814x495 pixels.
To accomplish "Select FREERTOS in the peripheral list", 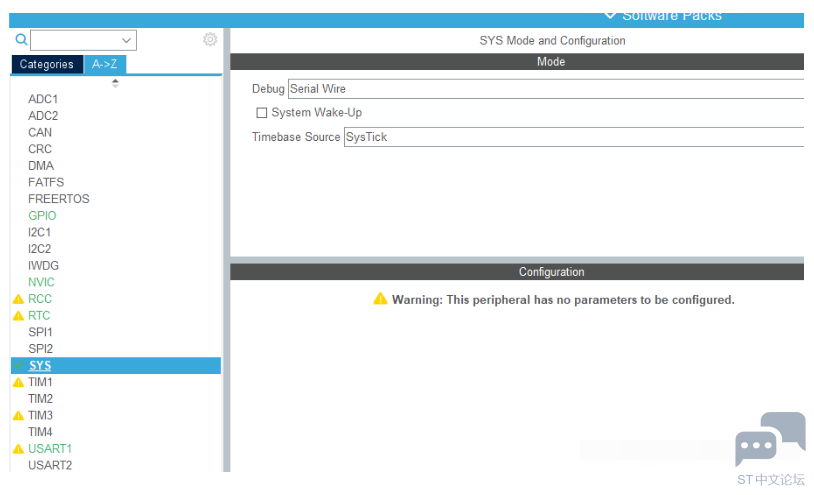I will 58,199.
